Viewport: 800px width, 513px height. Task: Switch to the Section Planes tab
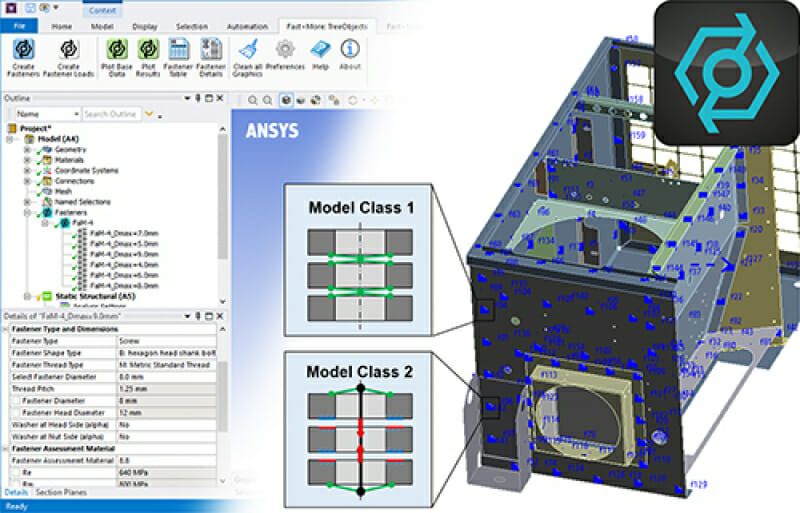point(61,493)
